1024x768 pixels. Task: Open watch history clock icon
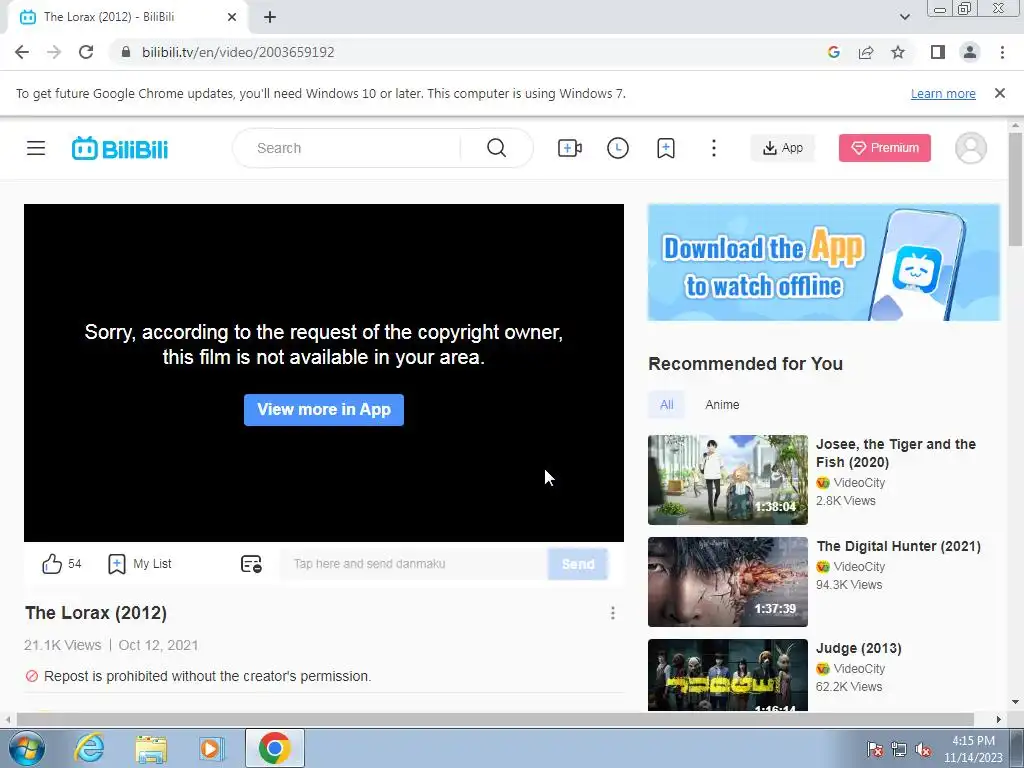tap(618, 148)
